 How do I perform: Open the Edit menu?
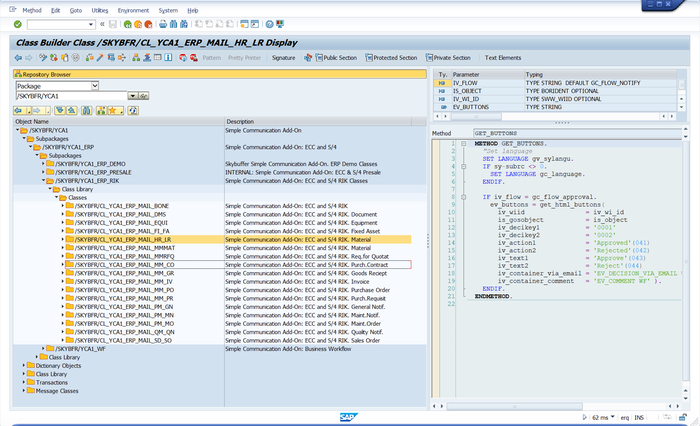[x=55, y=10]
